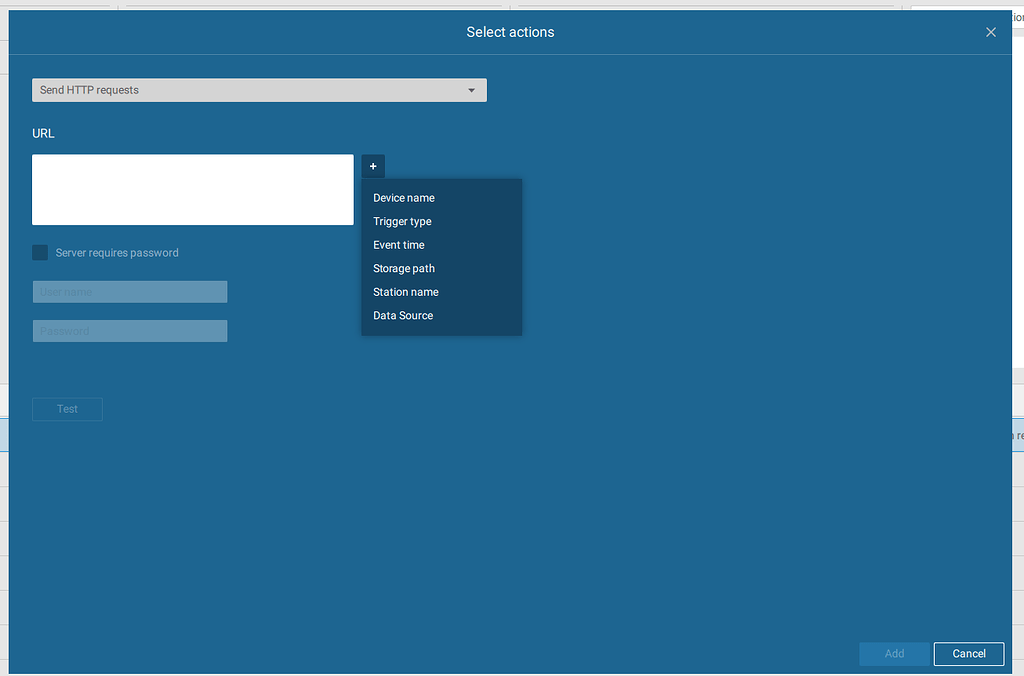
Task: Click Cancel to dismiss the dialog
Action: coord(968,653)
